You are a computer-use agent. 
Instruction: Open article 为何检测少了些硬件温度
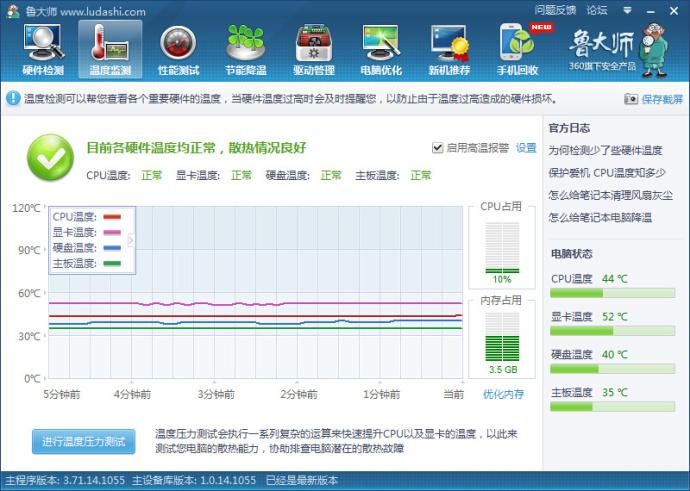[605, 150]
